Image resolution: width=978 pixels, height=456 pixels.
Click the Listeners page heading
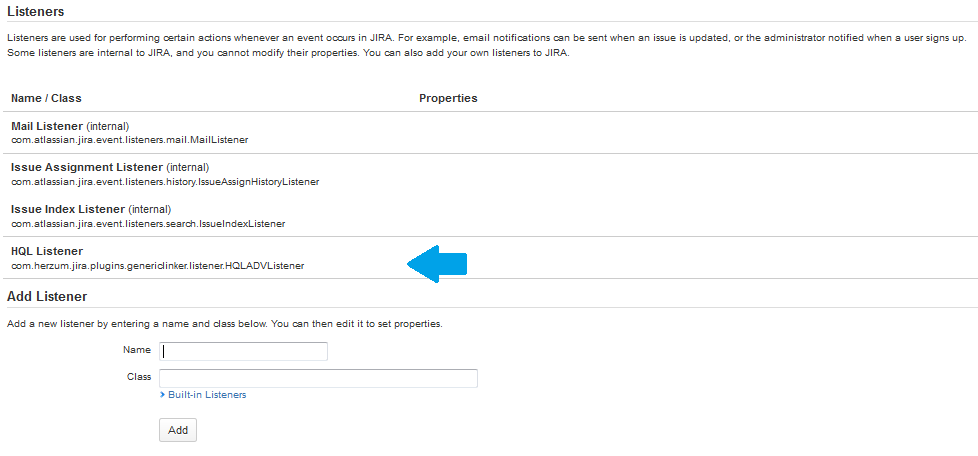[35, 12]
